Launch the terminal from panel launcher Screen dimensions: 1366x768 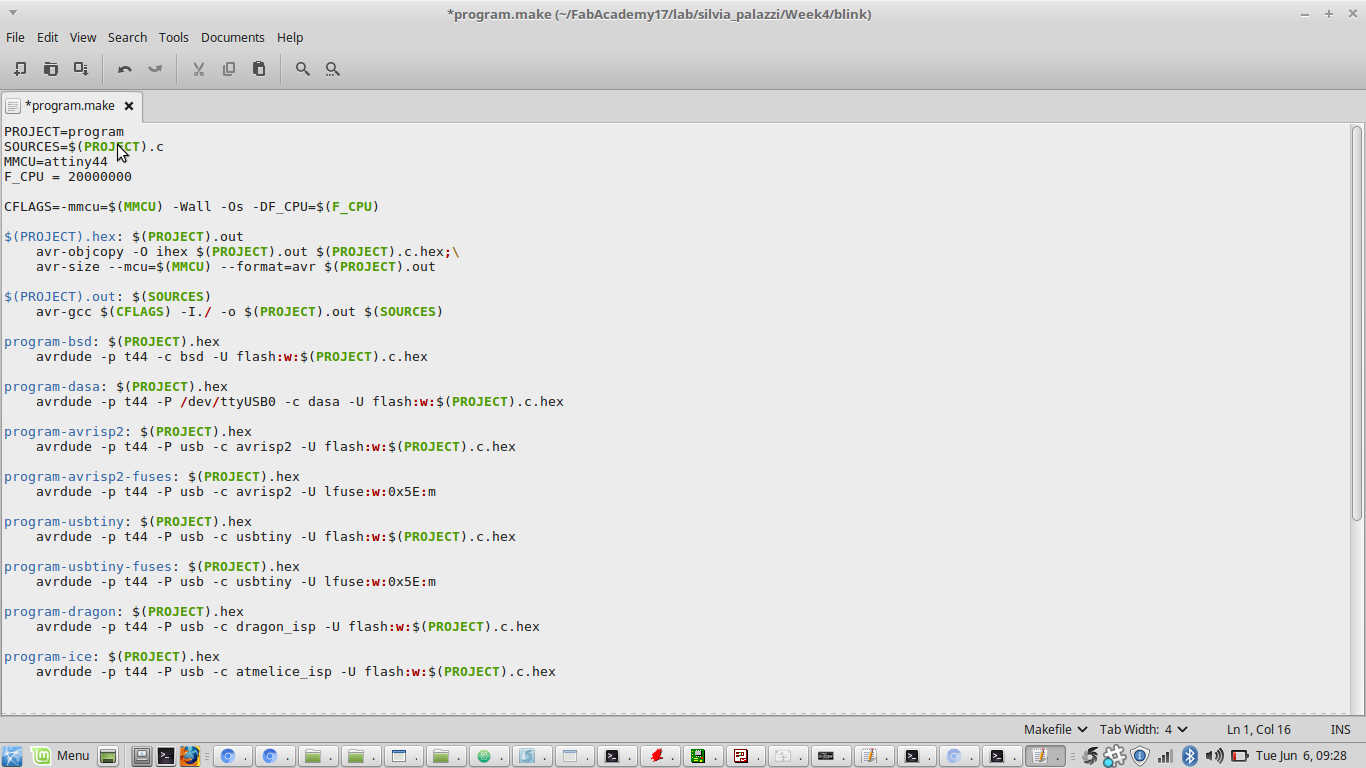pos(165,756)
